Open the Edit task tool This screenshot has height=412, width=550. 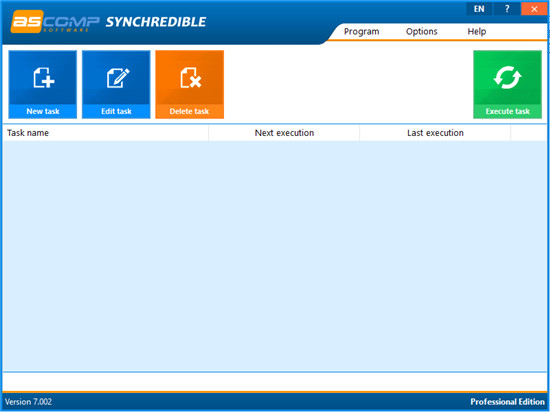tap(116, 84)
